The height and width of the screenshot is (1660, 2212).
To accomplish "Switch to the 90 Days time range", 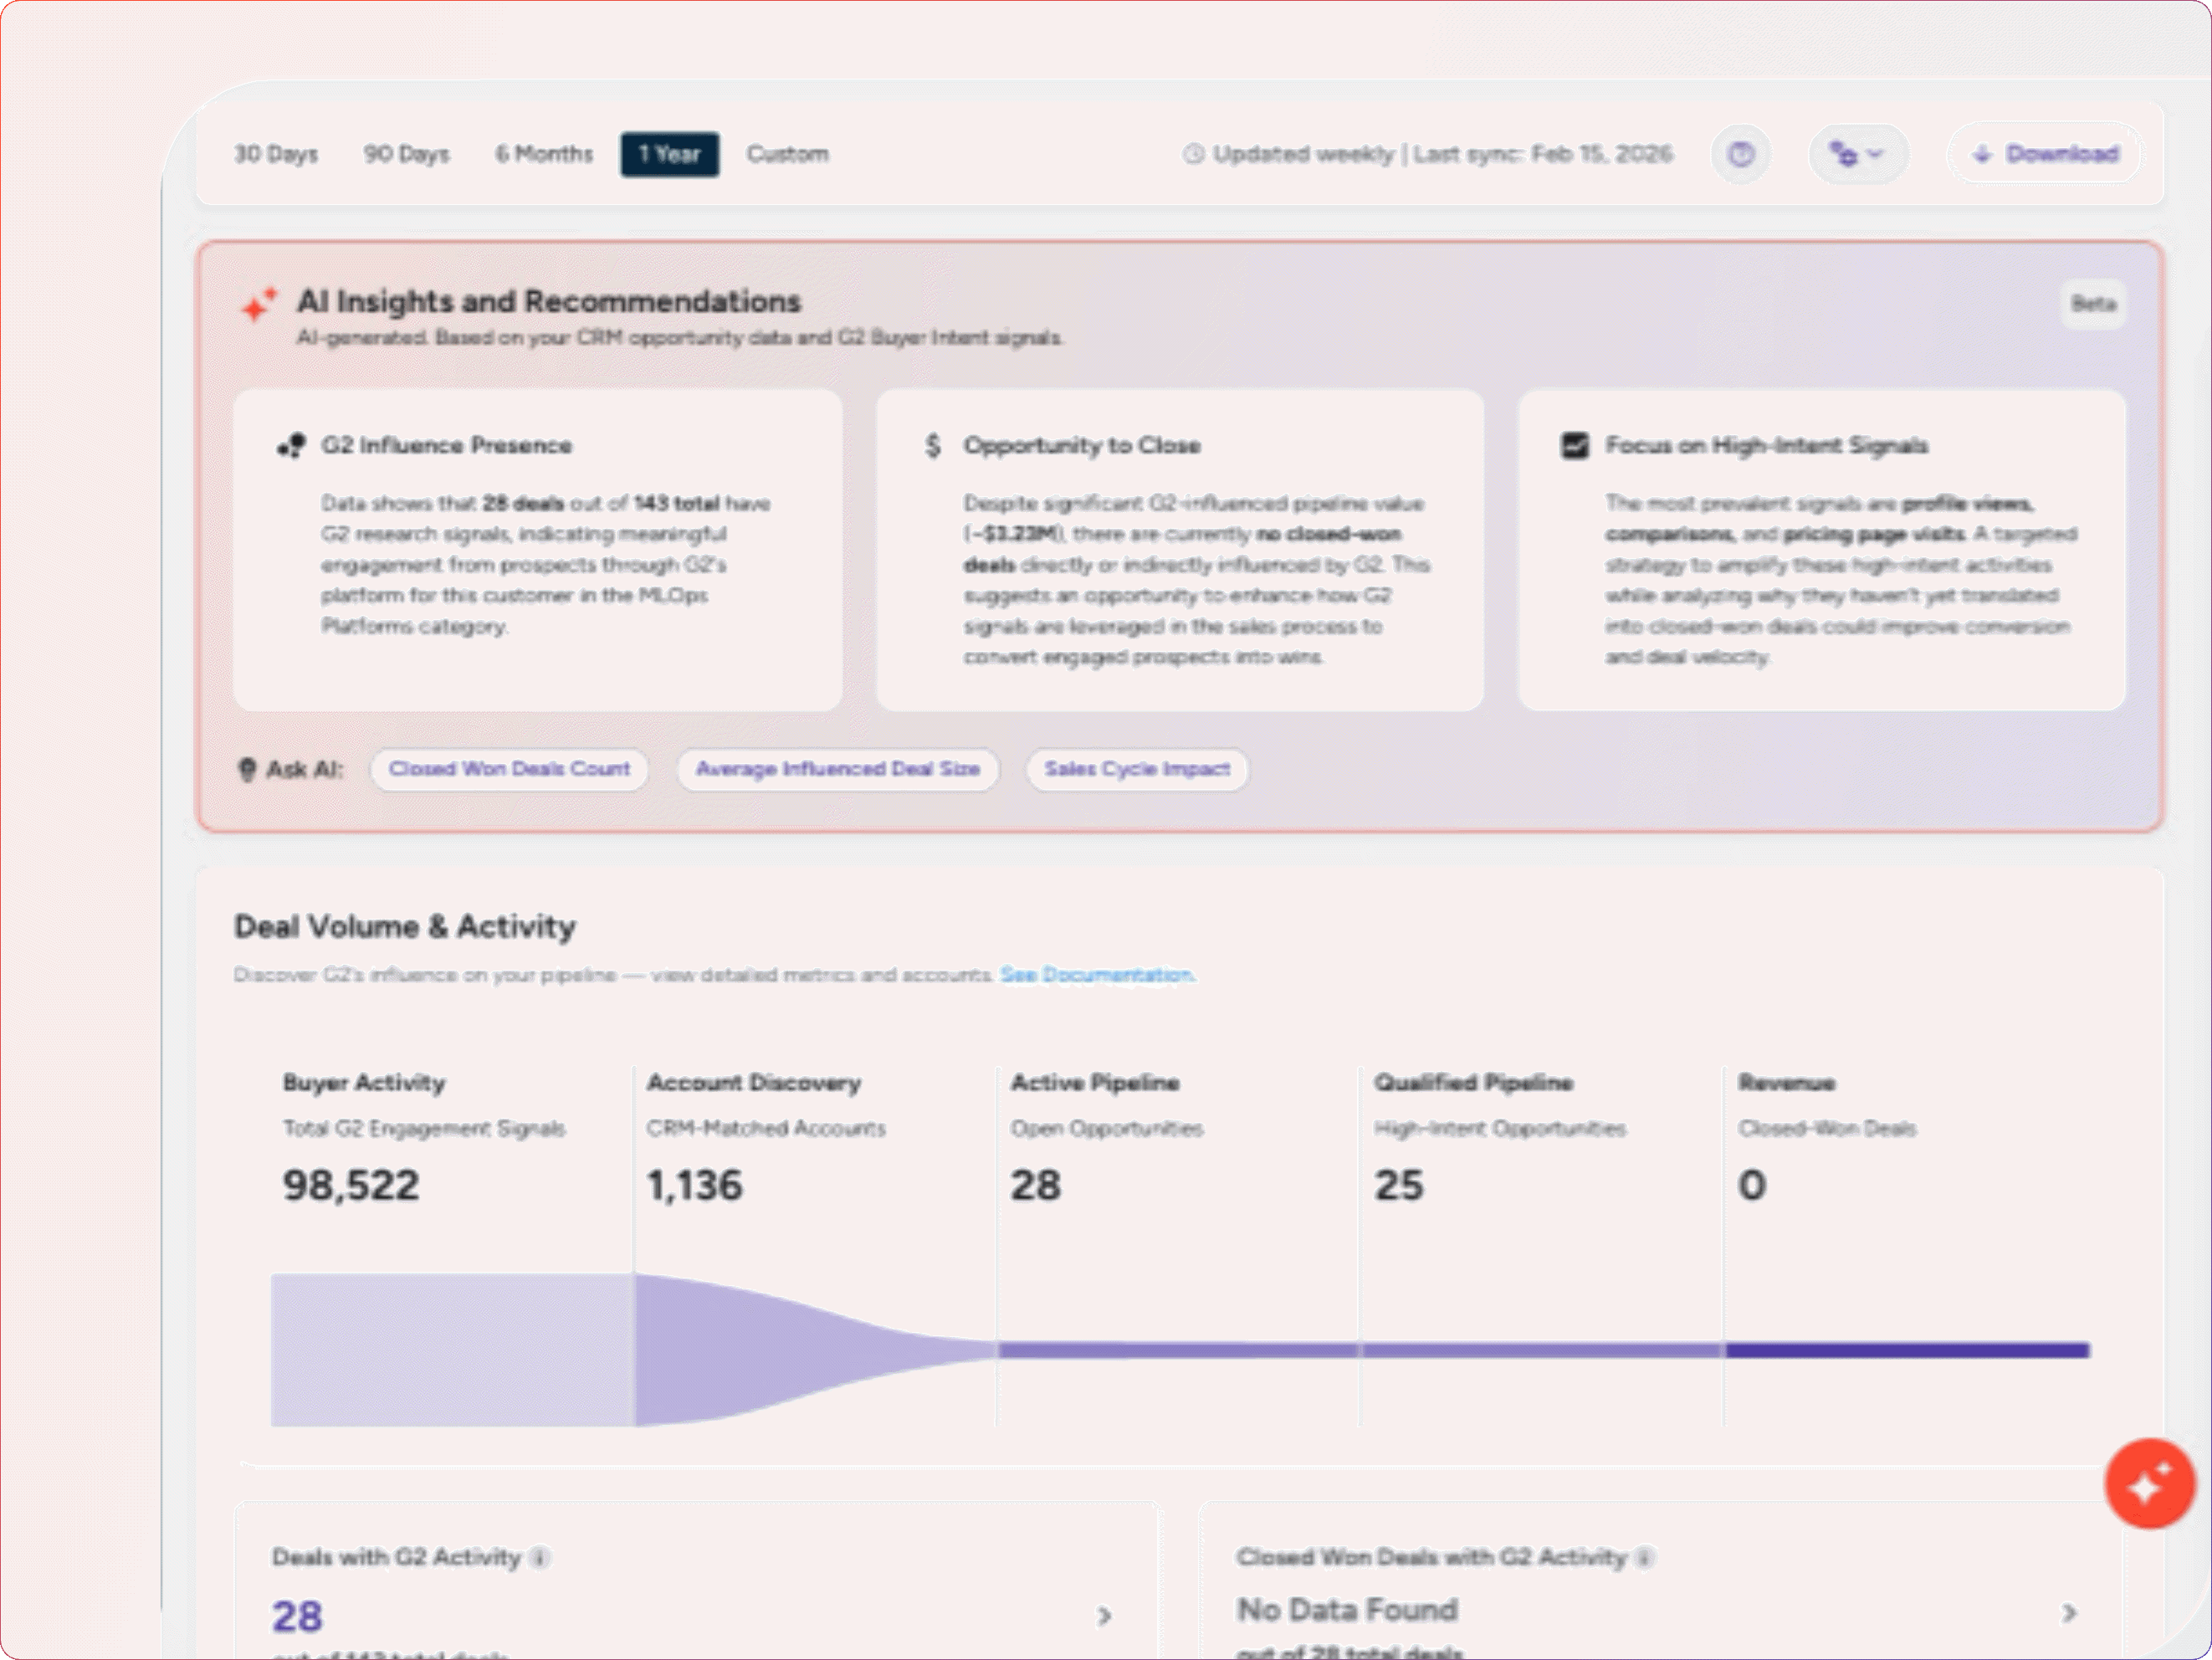I will pyautogui.click(x=406, y=154).
